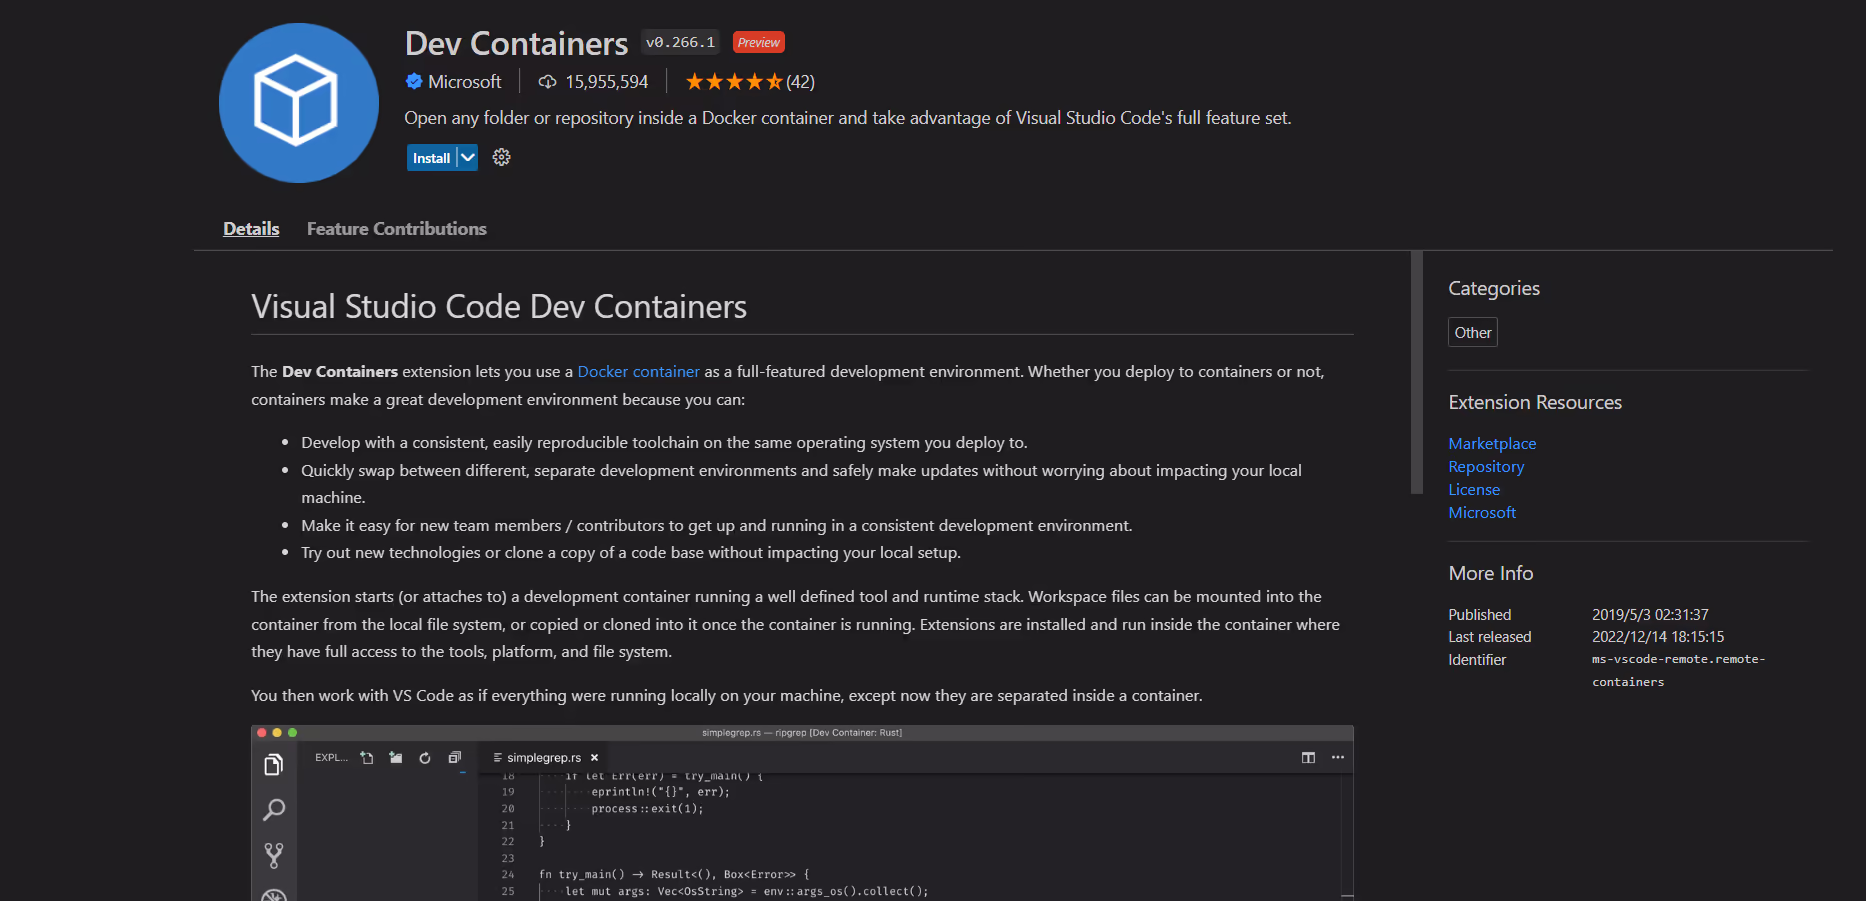The height and width of the screenshot is (901, 1866).
Task: Open the extension settings gear menu
Action: point(502,157)
